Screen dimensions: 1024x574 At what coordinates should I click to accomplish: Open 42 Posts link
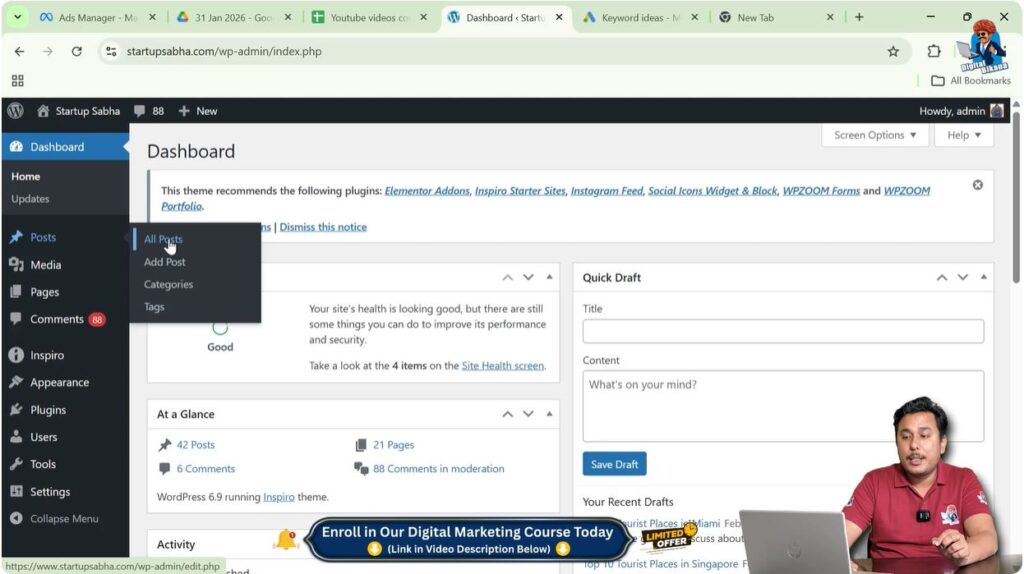click(x=196, y=445)
